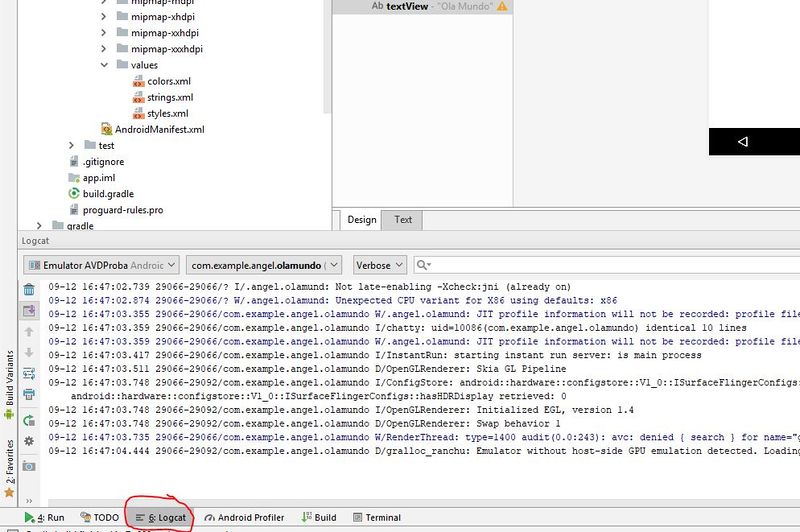
Task: Click the logcat horizontal scrollbar
Action: pyautogui.click(x=423, y=502)
